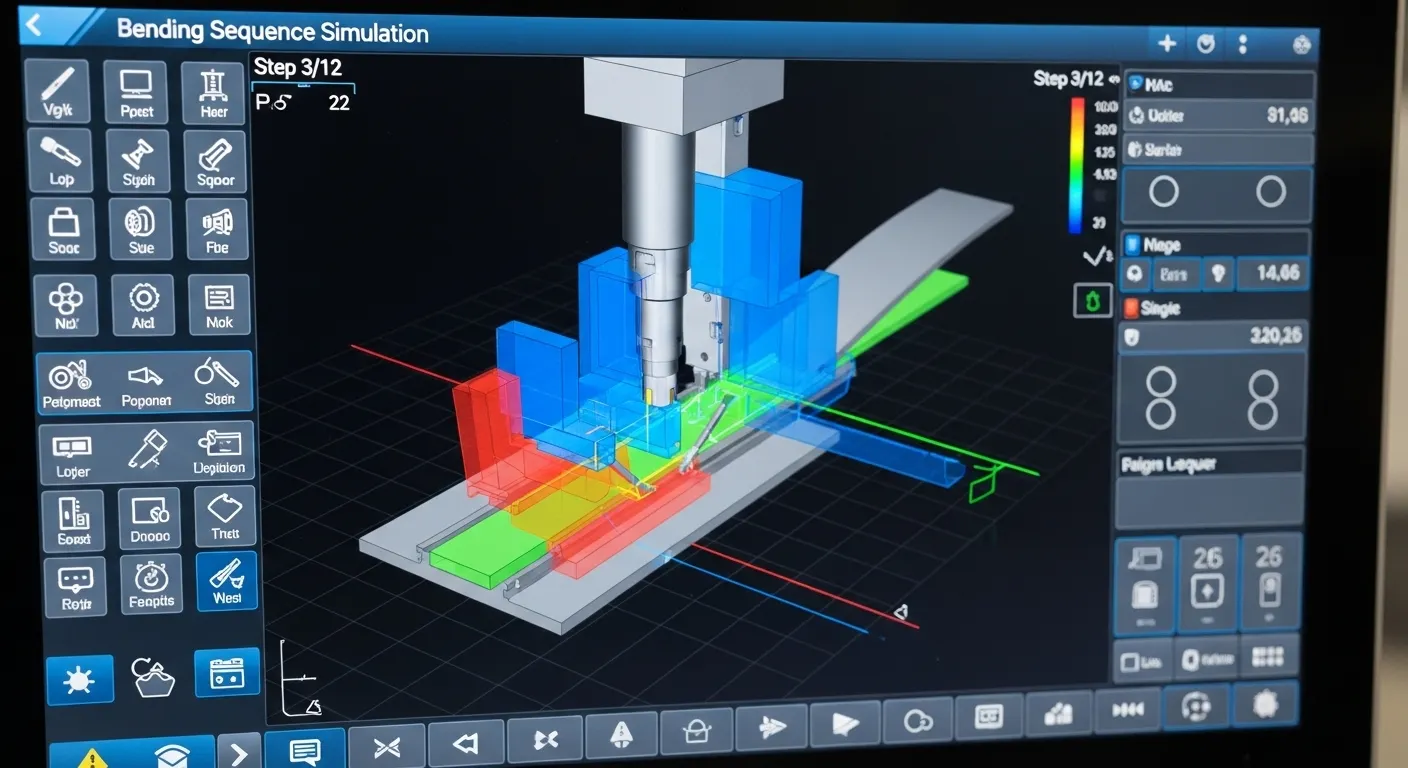This screenshot has width=1408, height=768.
Task: Toggle the green bordered indicator under the color legend
Action: click(1092, 301)
